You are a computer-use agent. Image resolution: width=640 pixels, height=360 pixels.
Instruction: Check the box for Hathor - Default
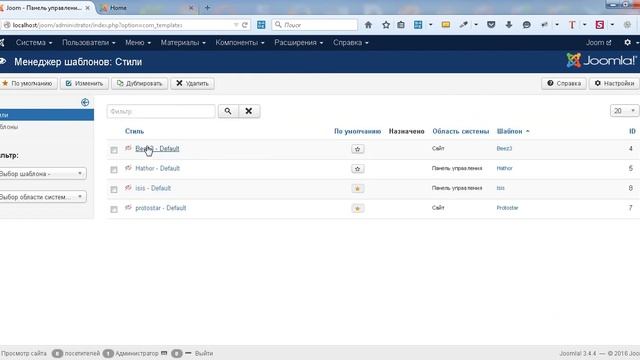(x=114, y=169)
